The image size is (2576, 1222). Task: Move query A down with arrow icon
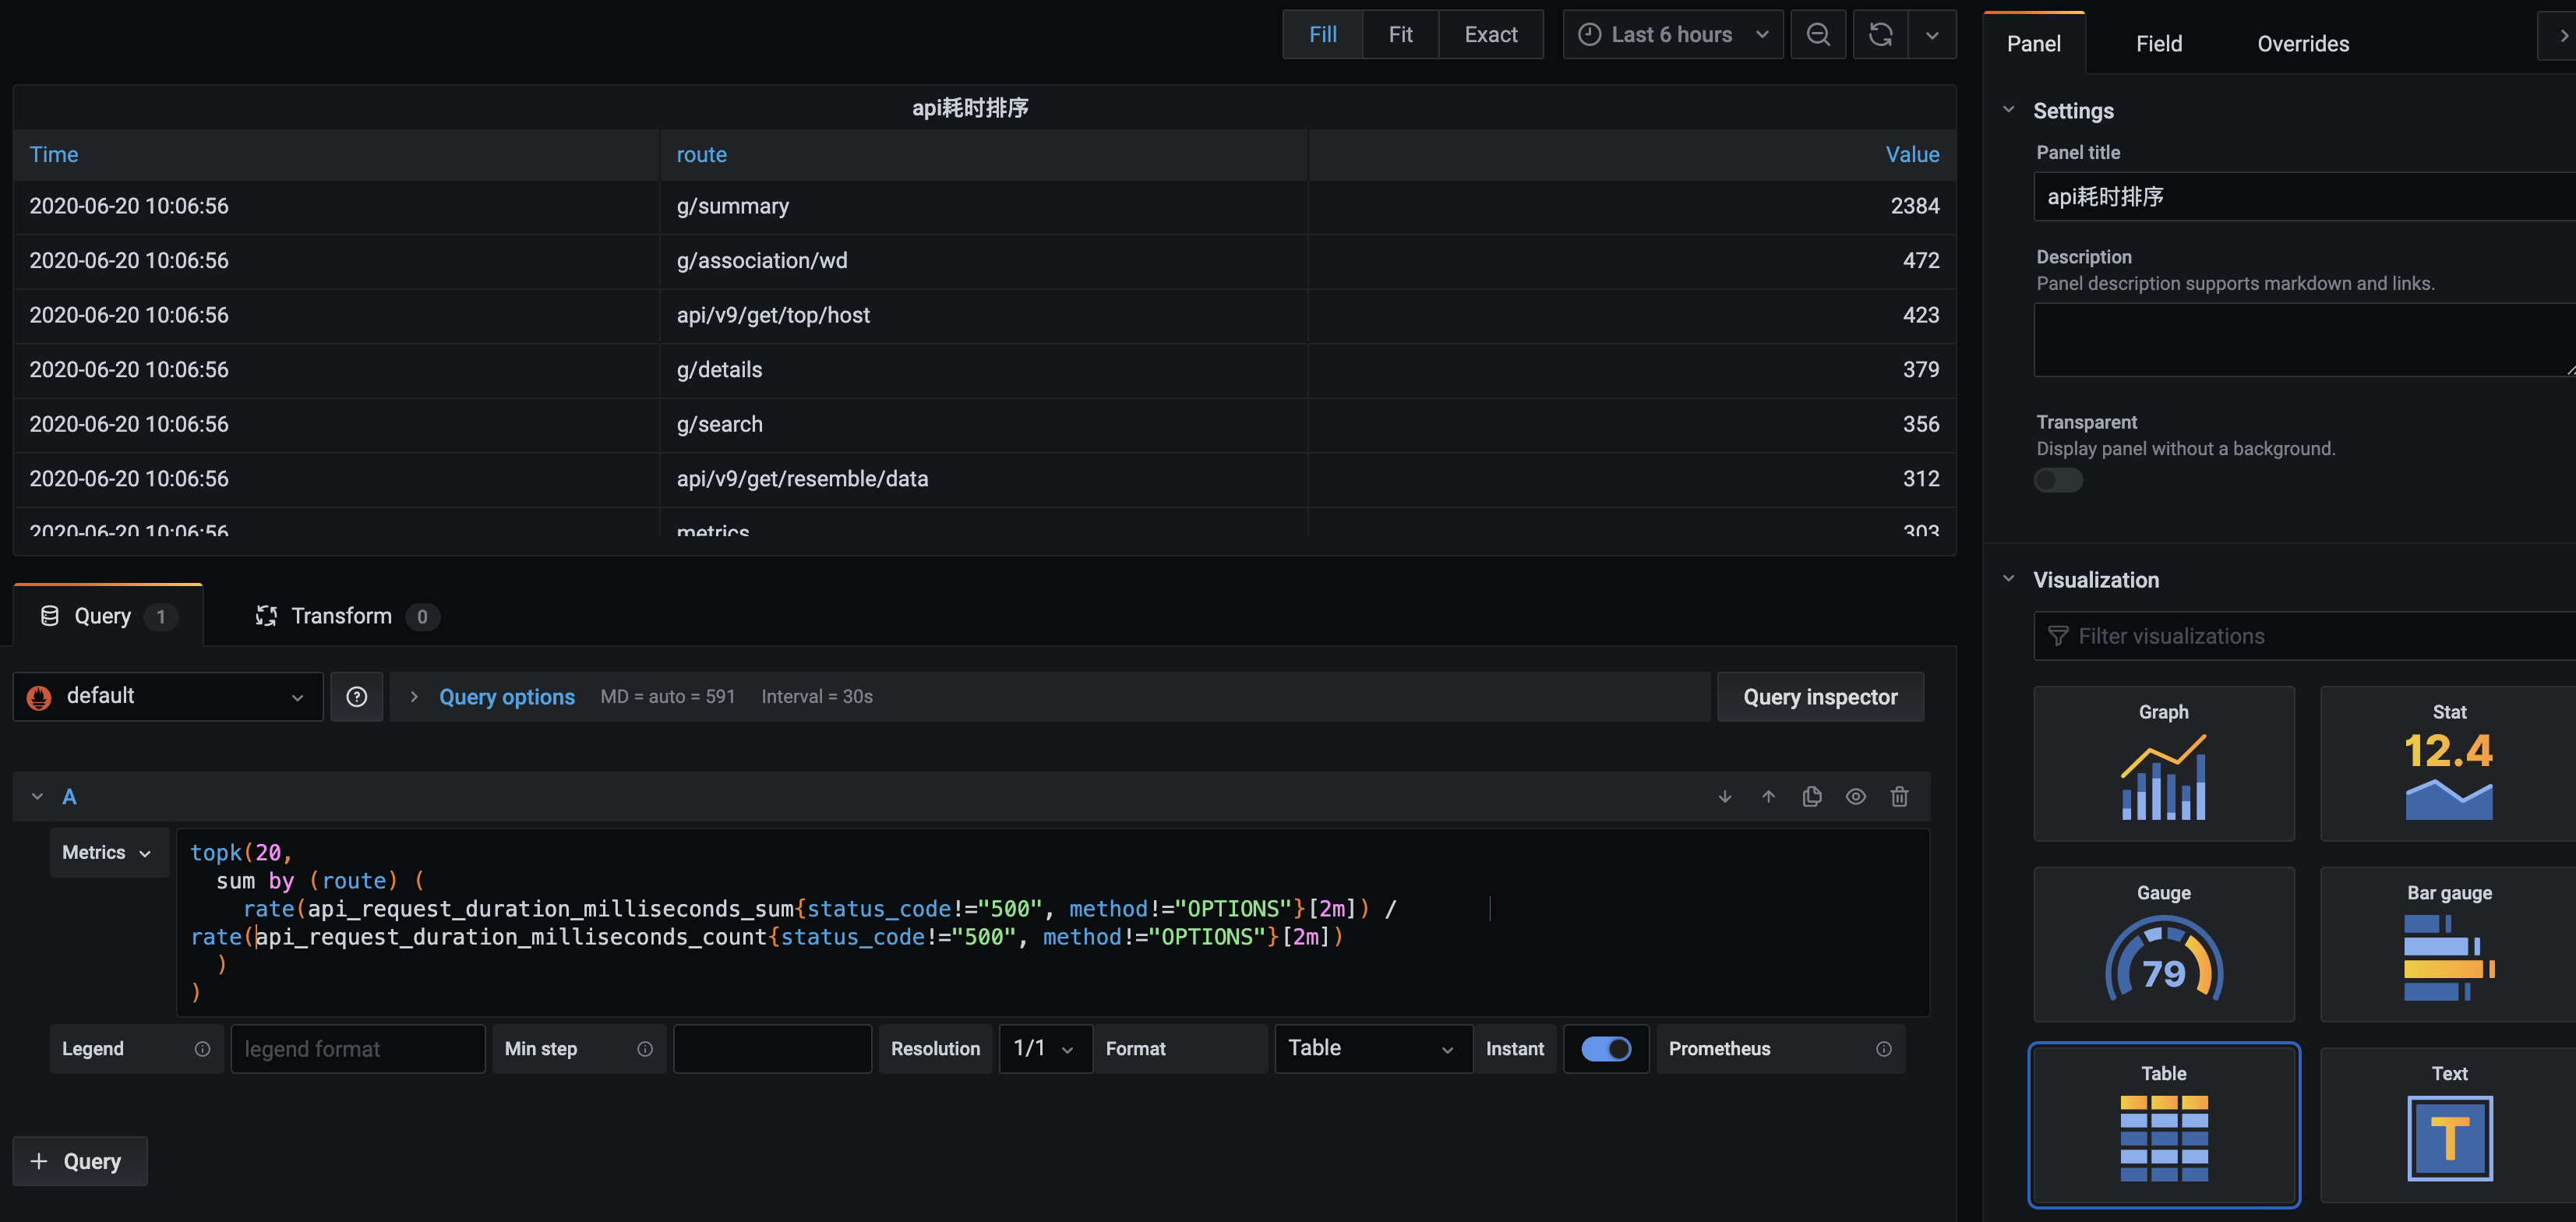(x=1724, y=797)
